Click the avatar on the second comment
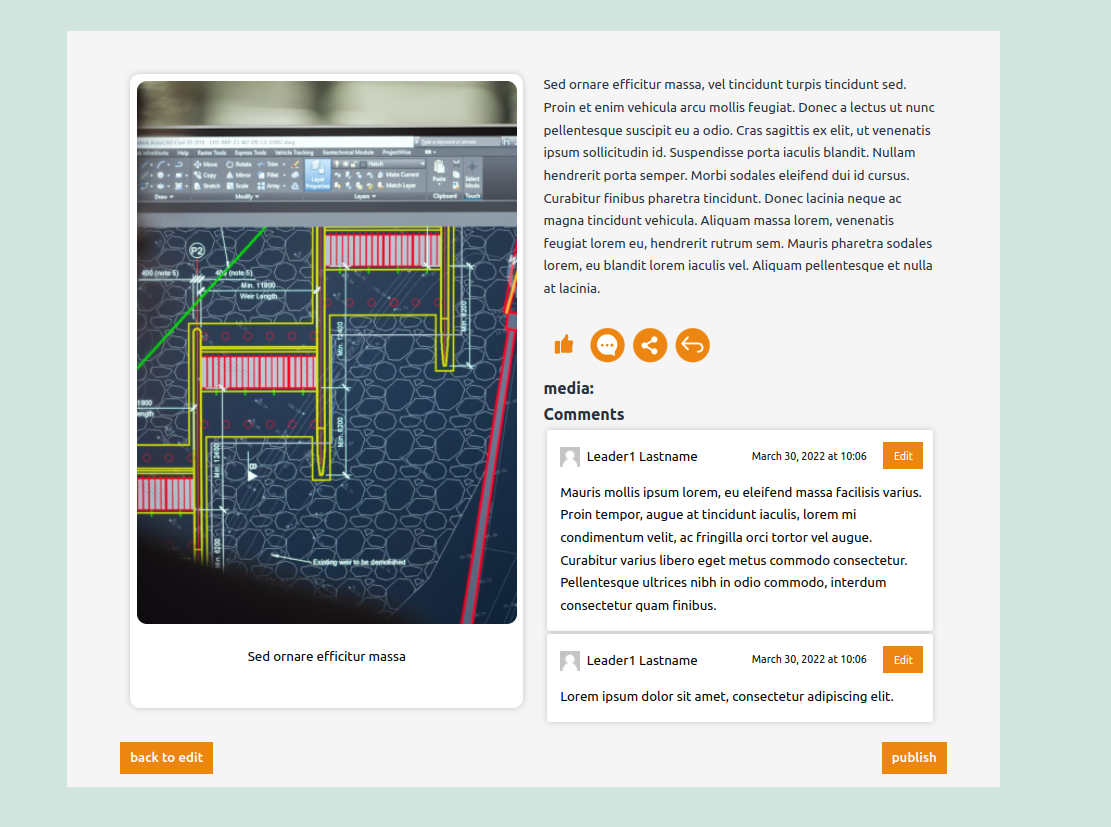Viewport: 1111px width, 827px height. [x=570, y=661]
